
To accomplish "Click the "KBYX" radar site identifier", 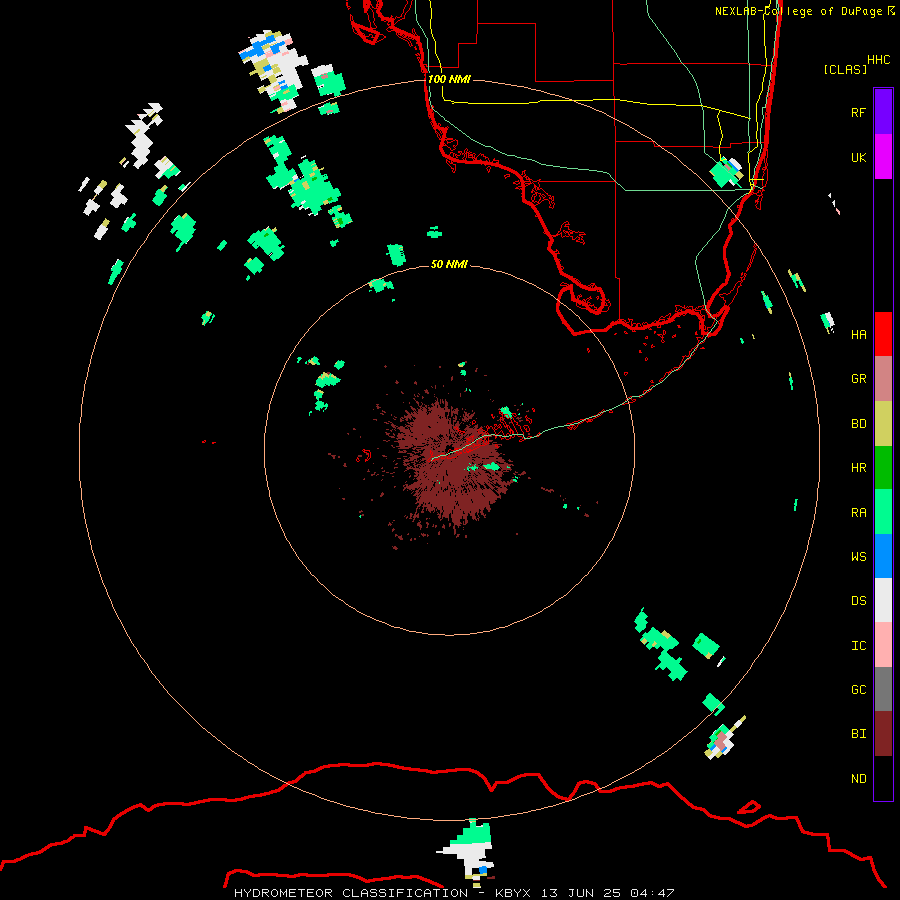I will pyautogui.click(x=513, y=893).
